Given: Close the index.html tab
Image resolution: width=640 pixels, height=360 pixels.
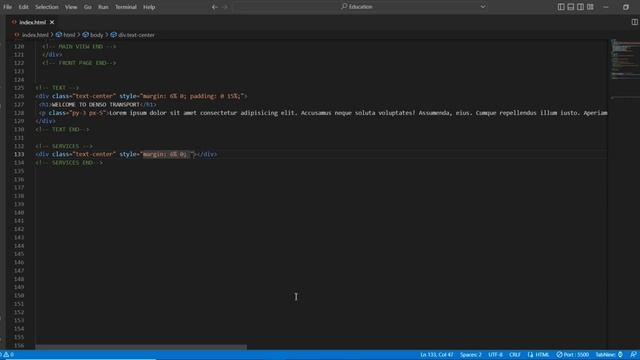Looking at the screenshot, I should 52,22.
